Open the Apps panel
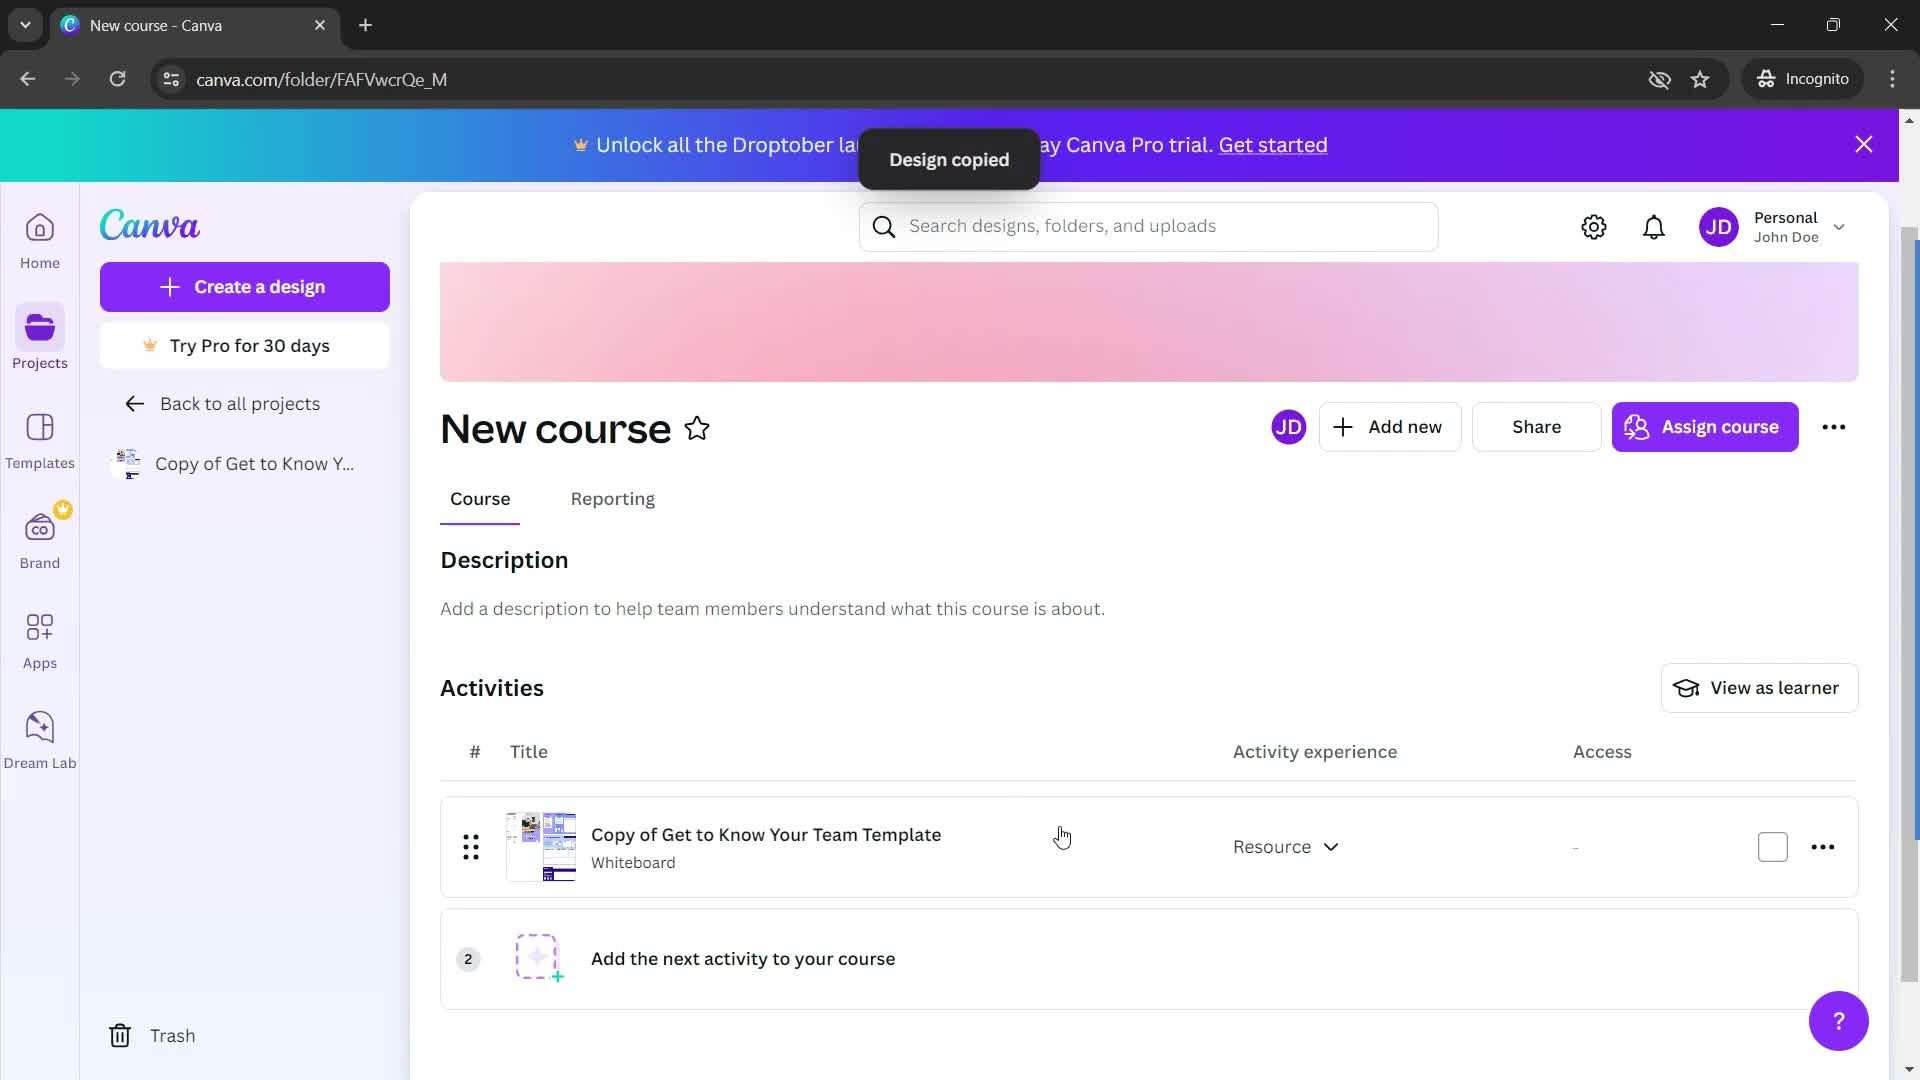Image resolution: width=1920 pixels, height=1080 pixels. click(40, 640)
